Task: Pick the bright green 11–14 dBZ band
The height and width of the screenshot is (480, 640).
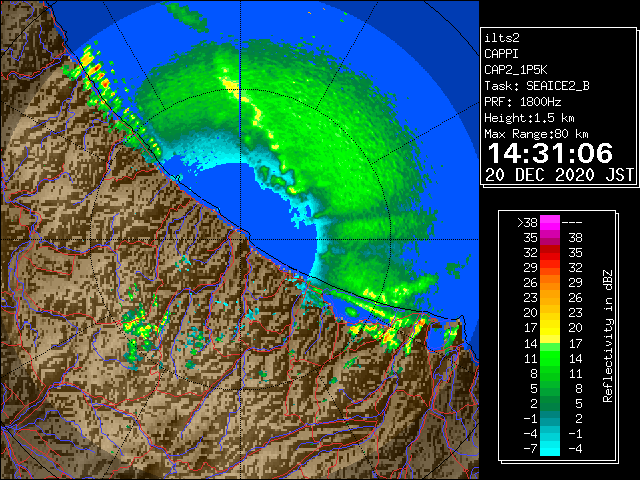Action: pos(550,358)
